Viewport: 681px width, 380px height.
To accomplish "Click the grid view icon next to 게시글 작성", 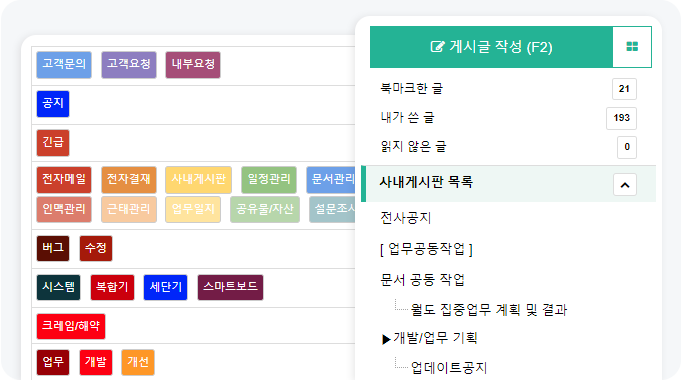I will click(x=632, y=47).
